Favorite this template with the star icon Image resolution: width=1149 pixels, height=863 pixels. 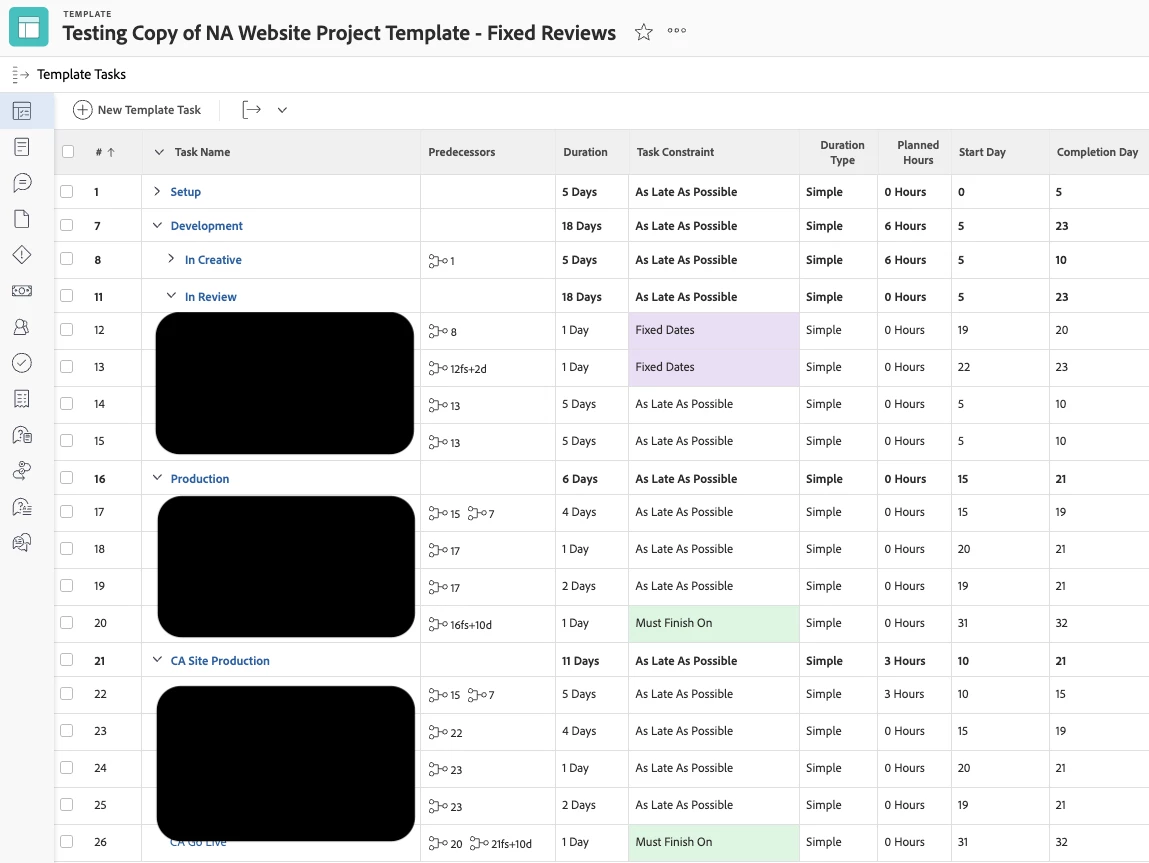pos(643,32)
